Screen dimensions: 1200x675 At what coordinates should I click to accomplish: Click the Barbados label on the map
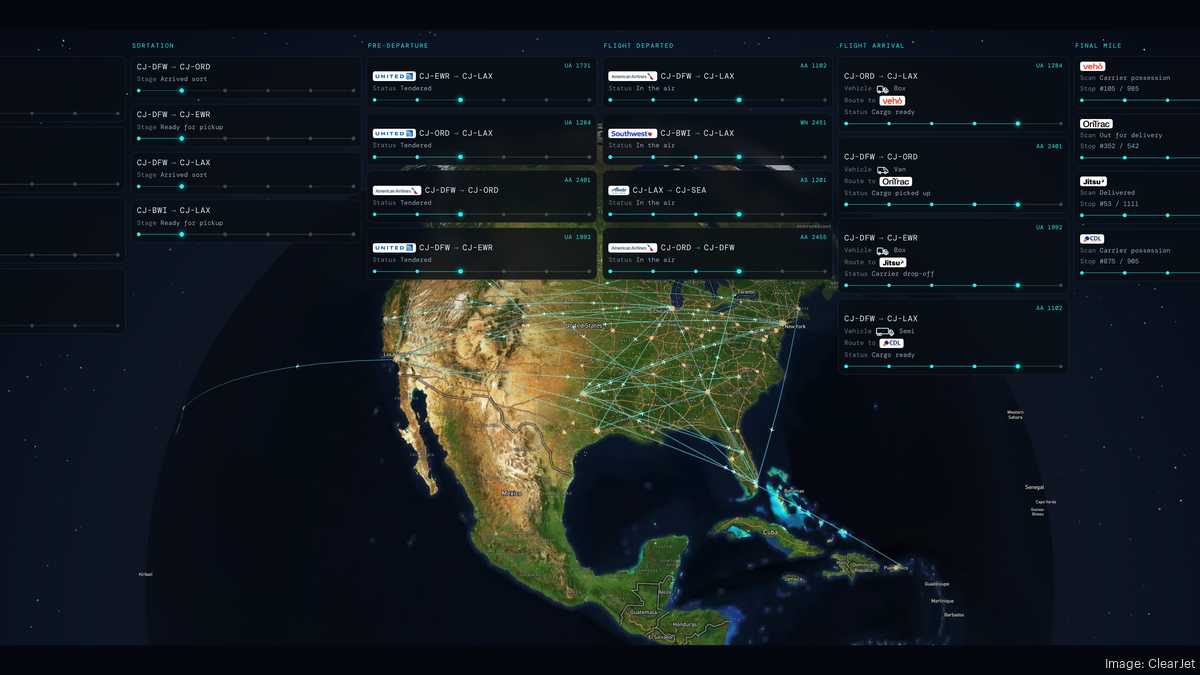tap(954, 615)
